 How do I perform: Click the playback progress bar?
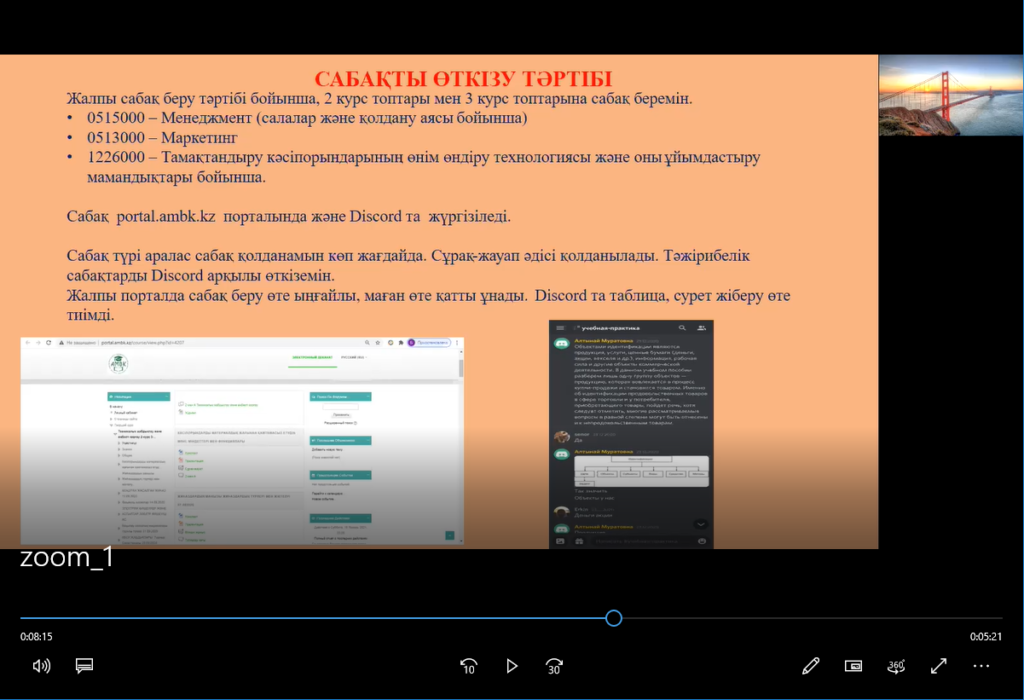[x=612, y=619]
